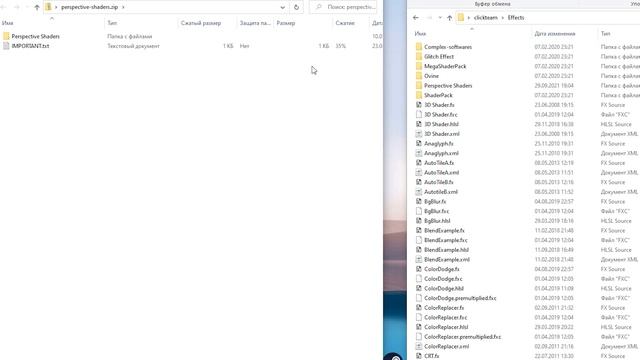
Task: Select the 3D Shader.fxc file icon
Action: point(419,115)
